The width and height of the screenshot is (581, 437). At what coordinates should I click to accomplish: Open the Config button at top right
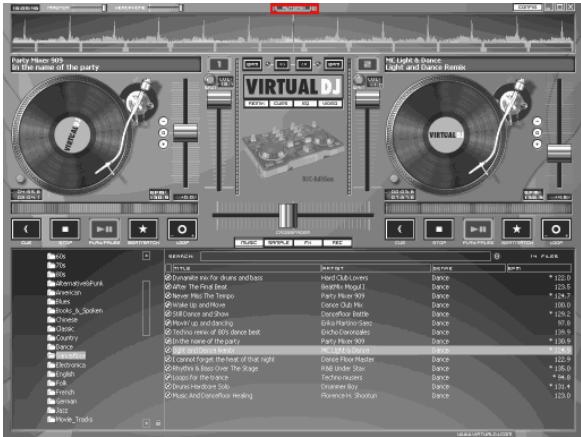click(527, 7)
